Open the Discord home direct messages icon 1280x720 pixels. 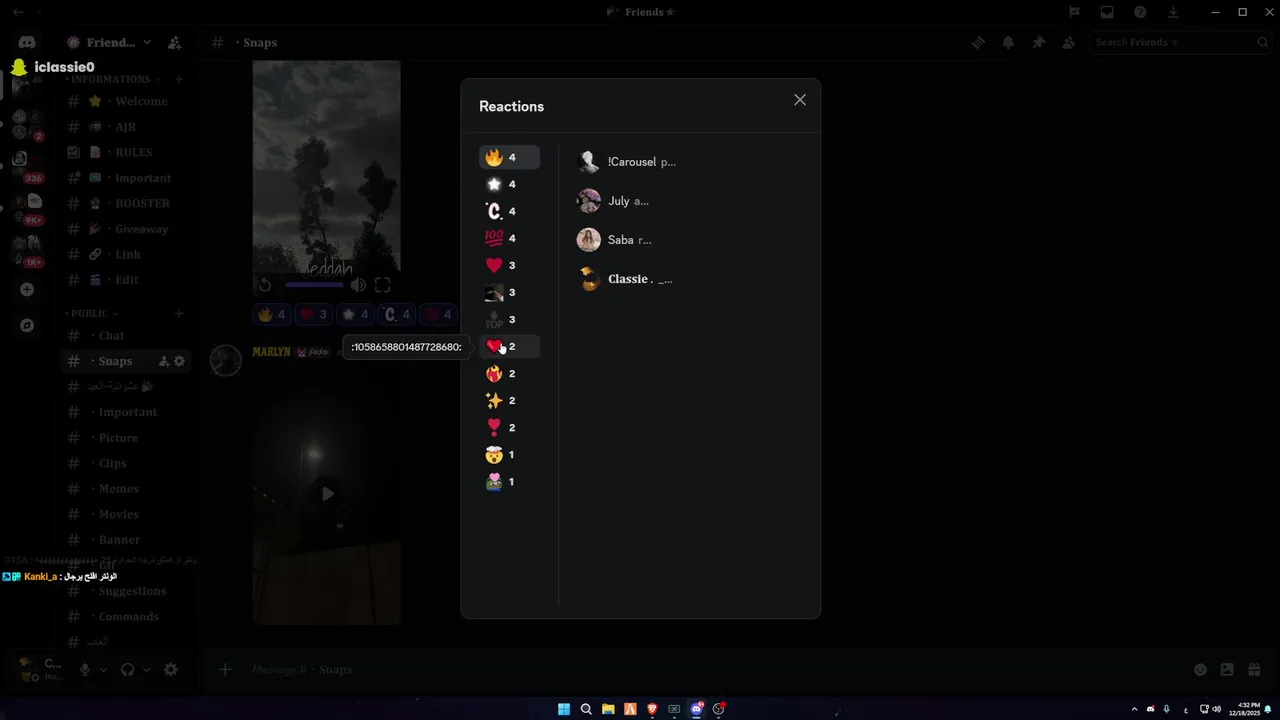click(27, 42)
